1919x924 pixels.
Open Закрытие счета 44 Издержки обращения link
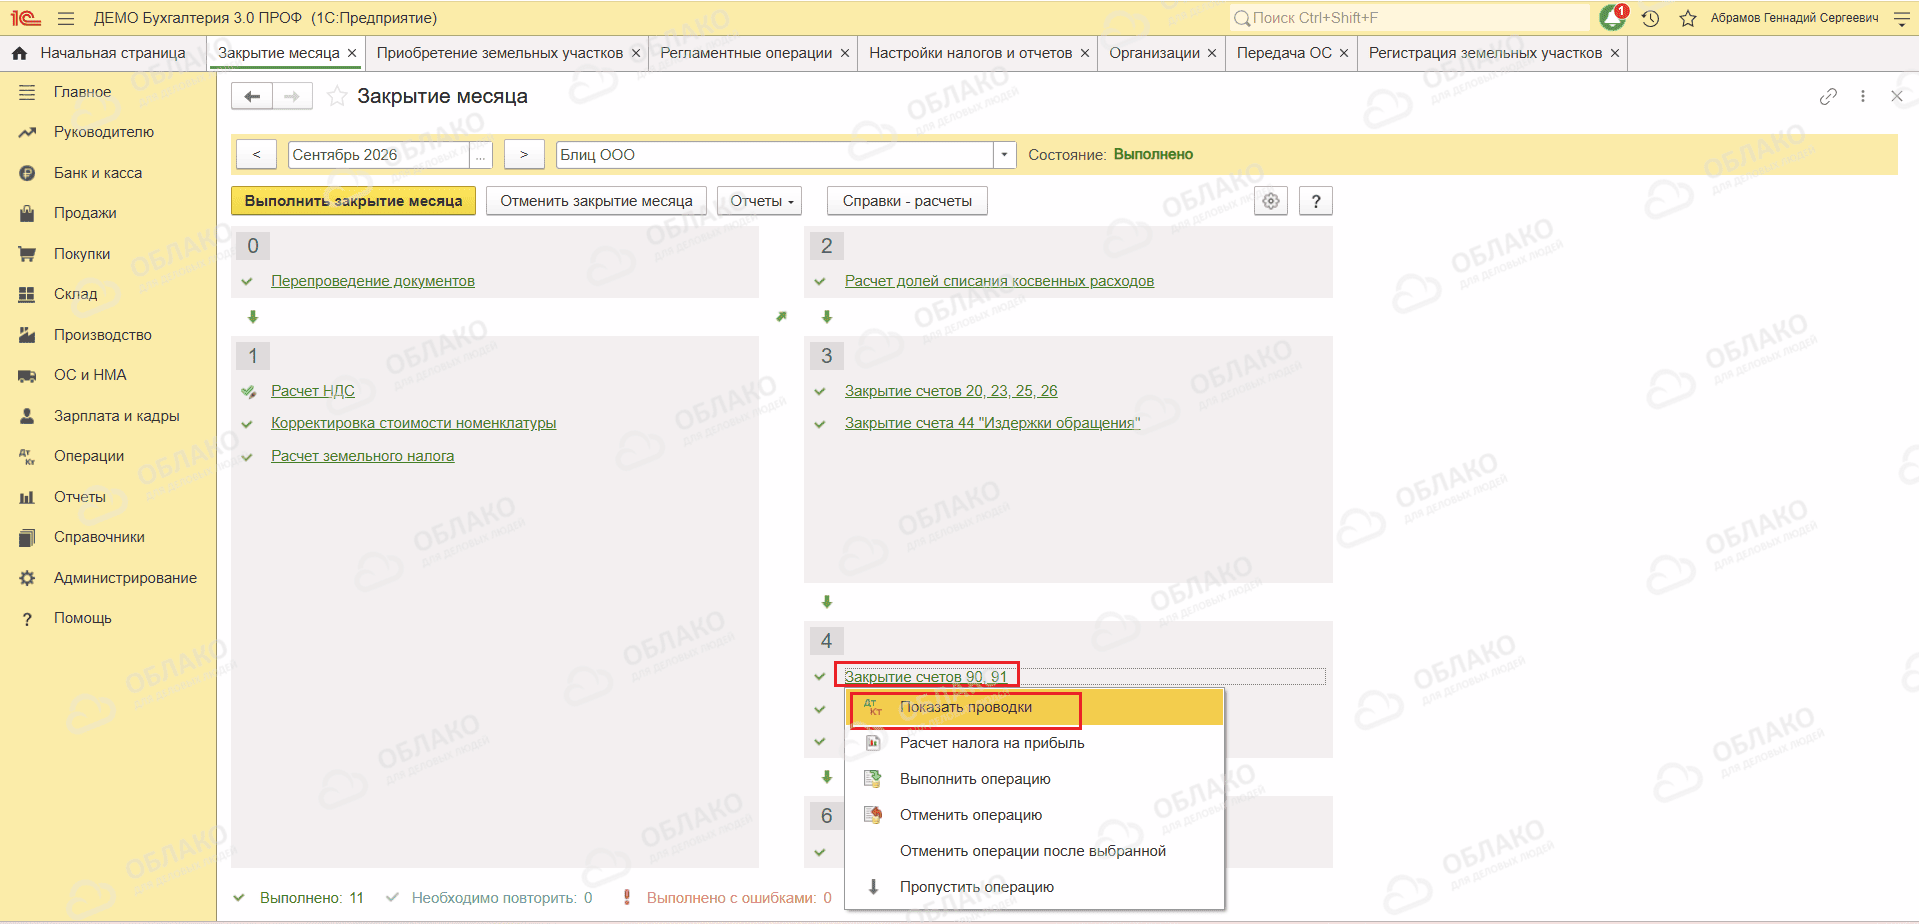tap(992, 423)
